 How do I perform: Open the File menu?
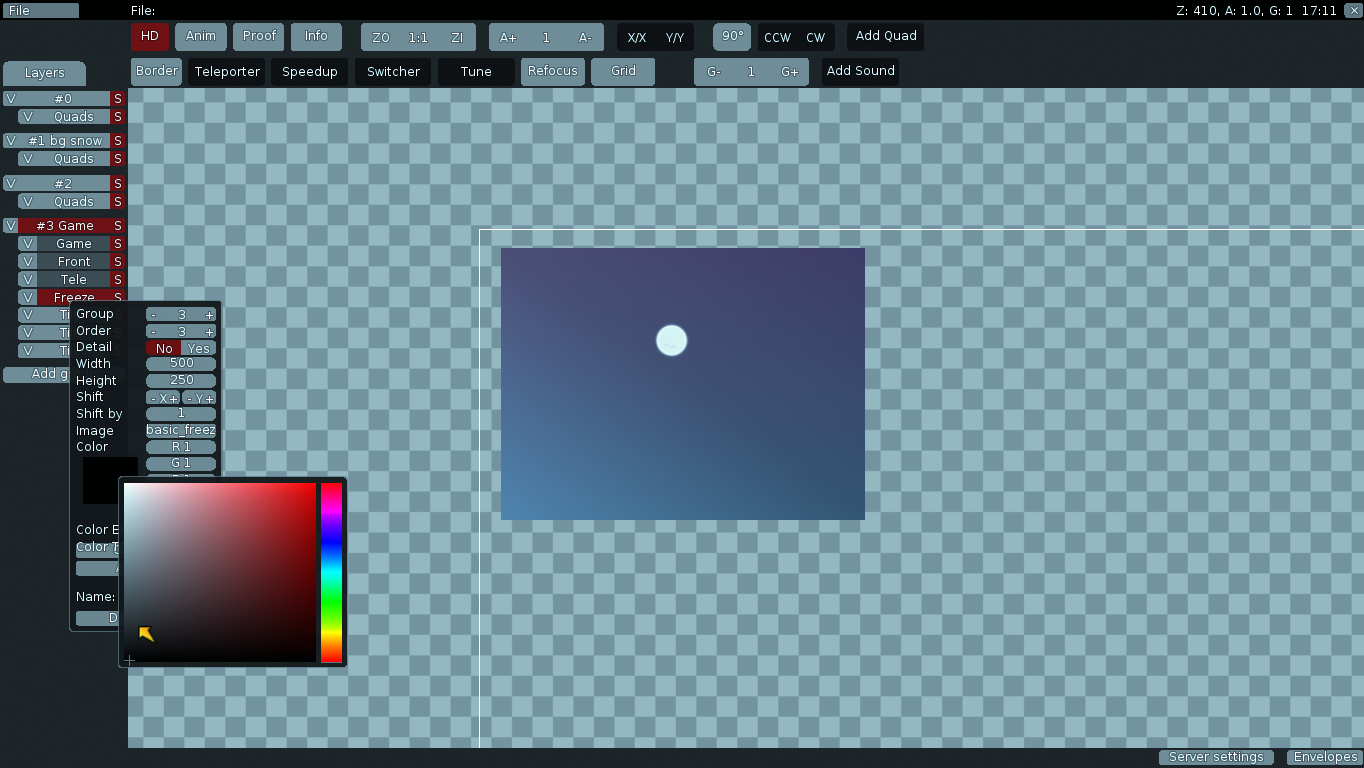tap(40, 11)
